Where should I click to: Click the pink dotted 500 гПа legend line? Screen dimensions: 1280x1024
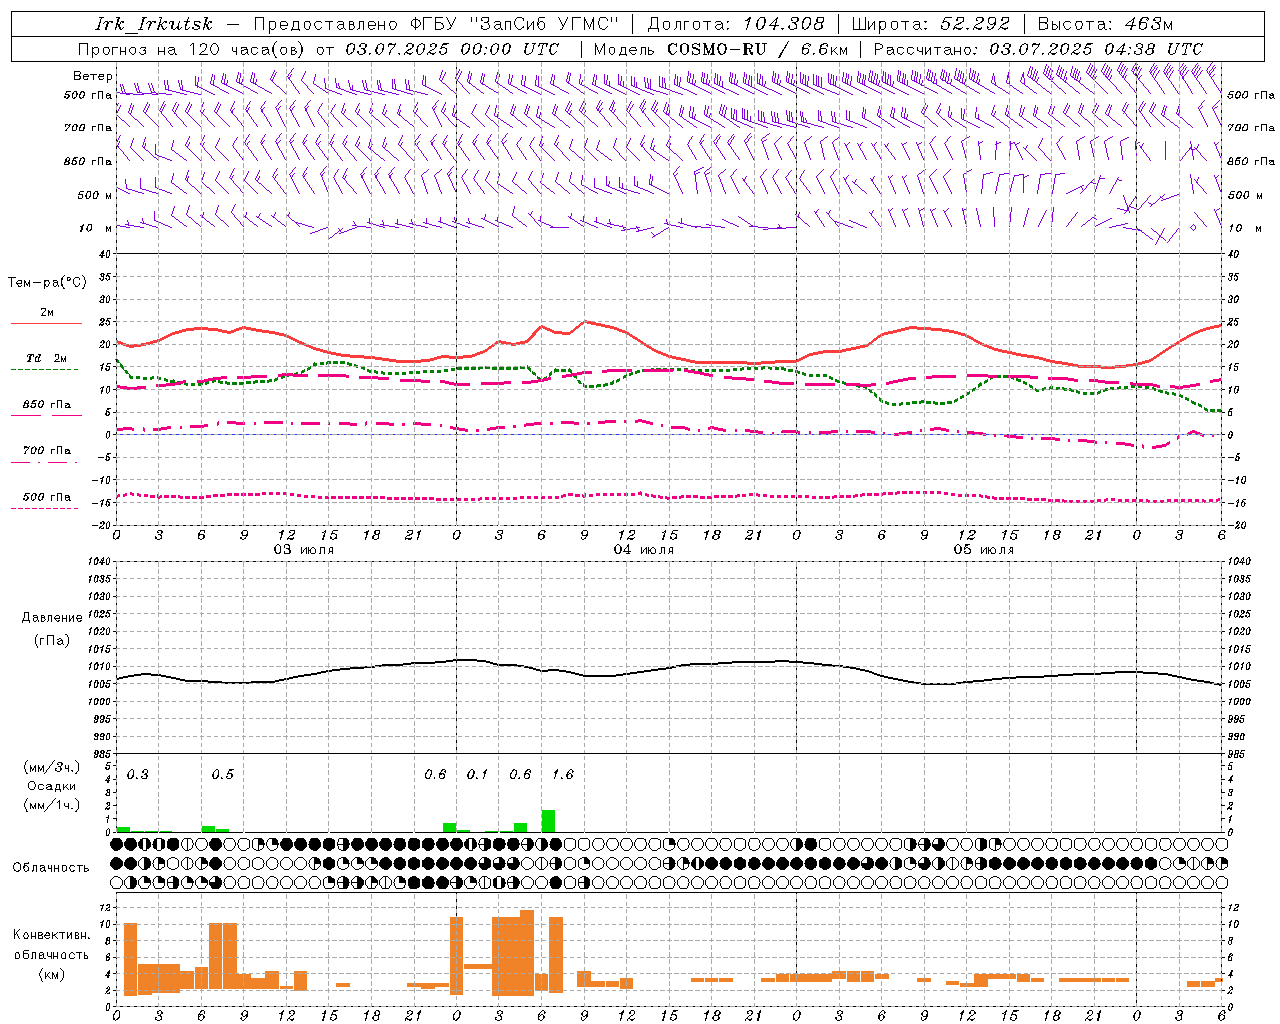coord(44,508)
